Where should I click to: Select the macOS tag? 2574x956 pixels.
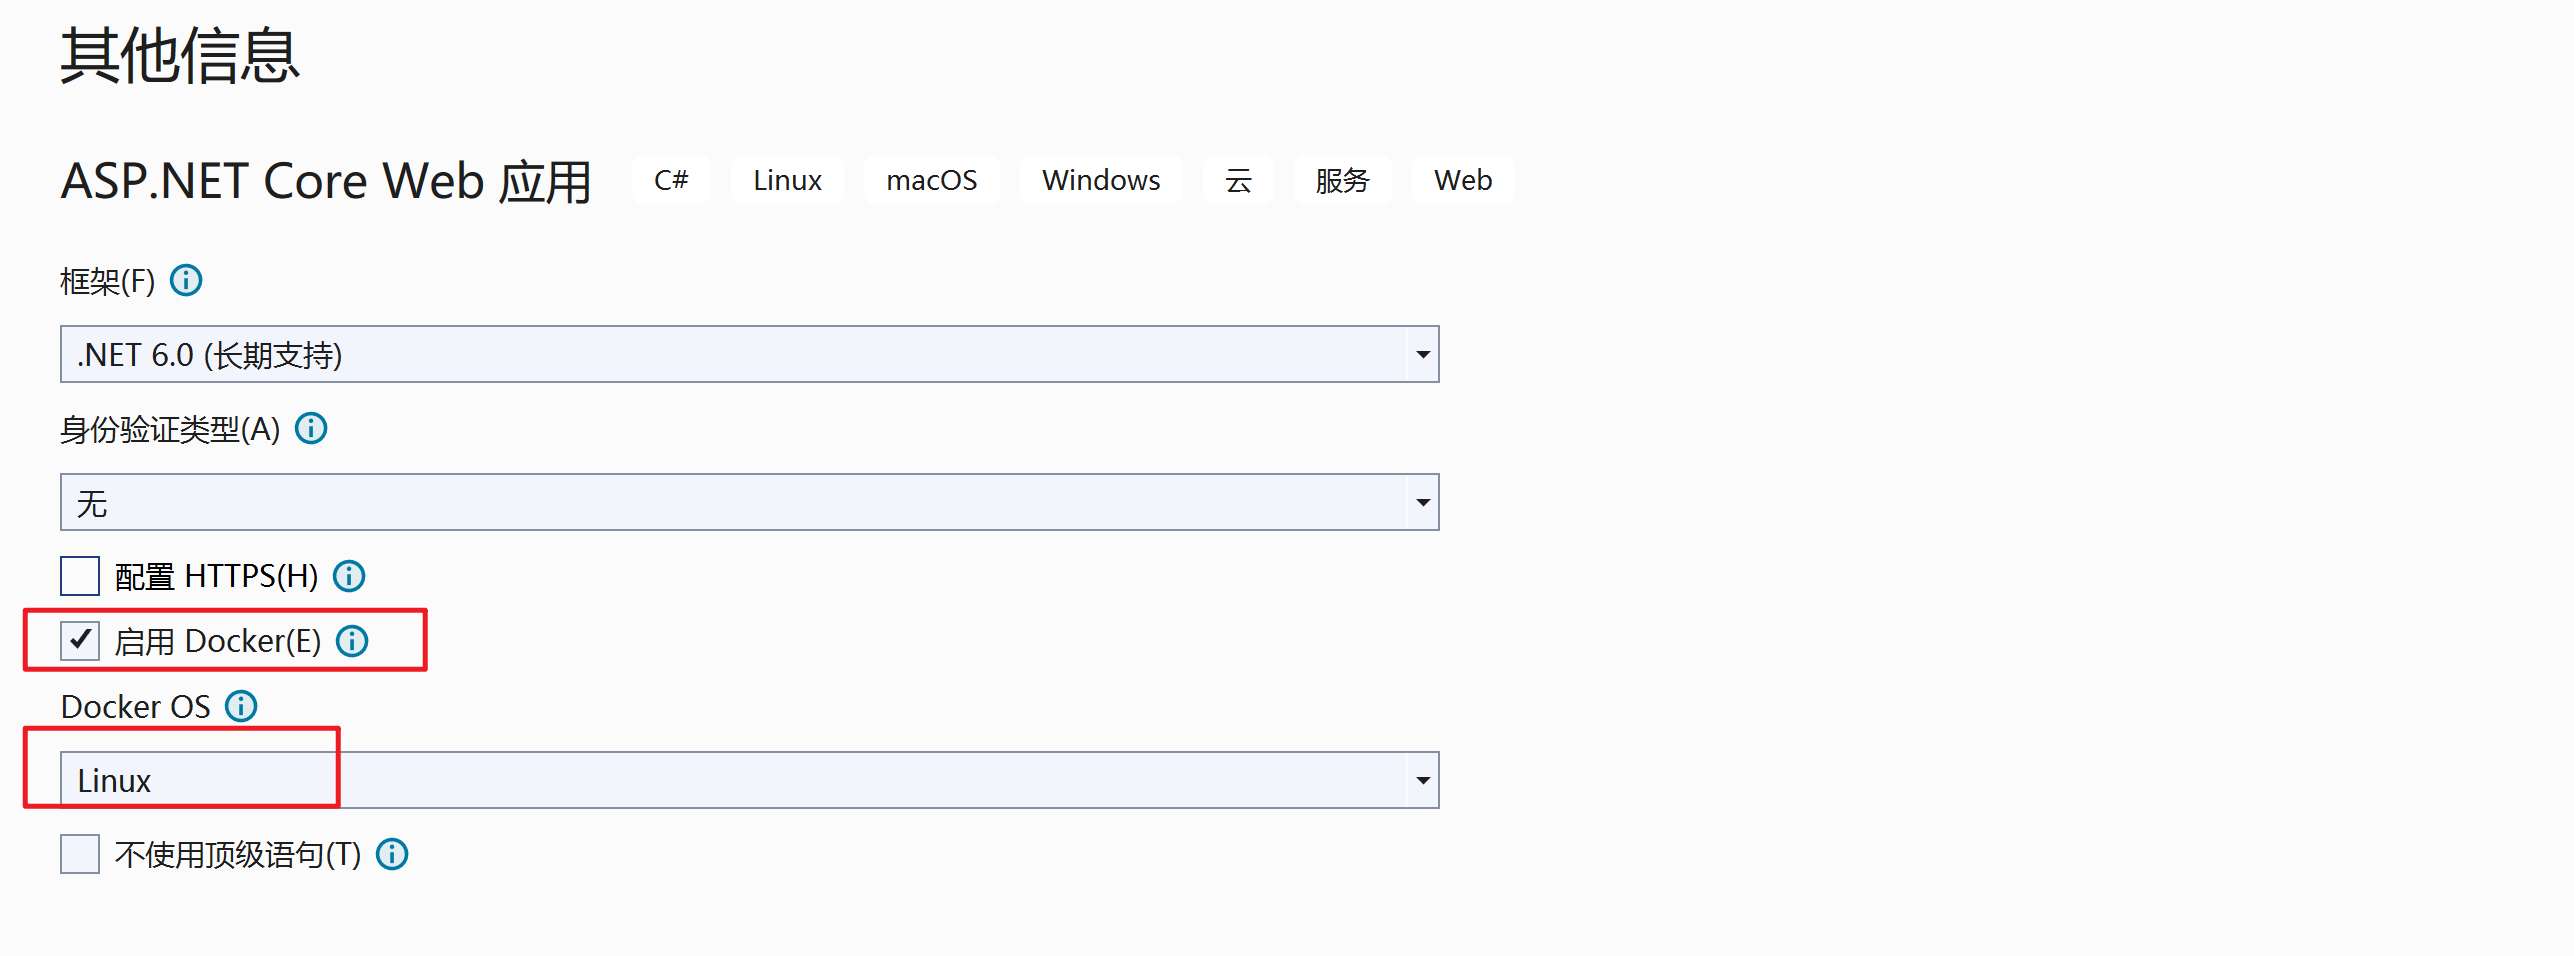[931, 181]
